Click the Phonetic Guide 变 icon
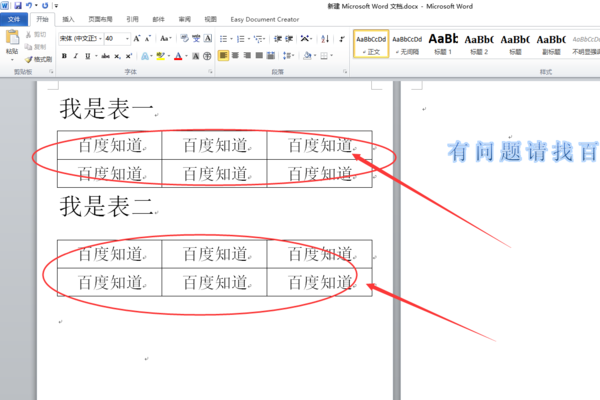Screen dimensions: 600x400 (196, 38)
